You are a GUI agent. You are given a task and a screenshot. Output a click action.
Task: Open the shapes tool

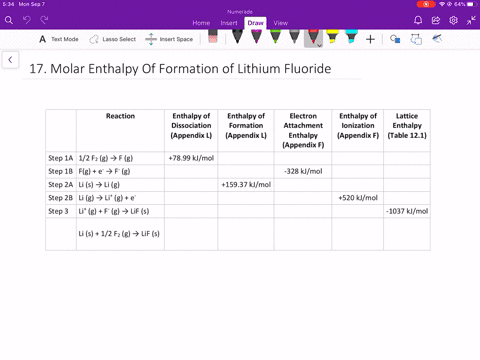pos(395,39)
